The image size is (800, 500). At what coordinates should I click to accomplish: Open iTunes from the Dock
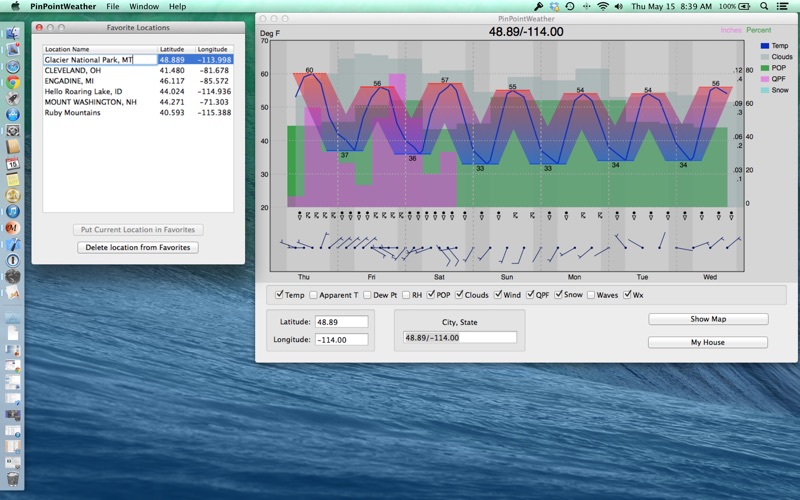tap(13, 211)
